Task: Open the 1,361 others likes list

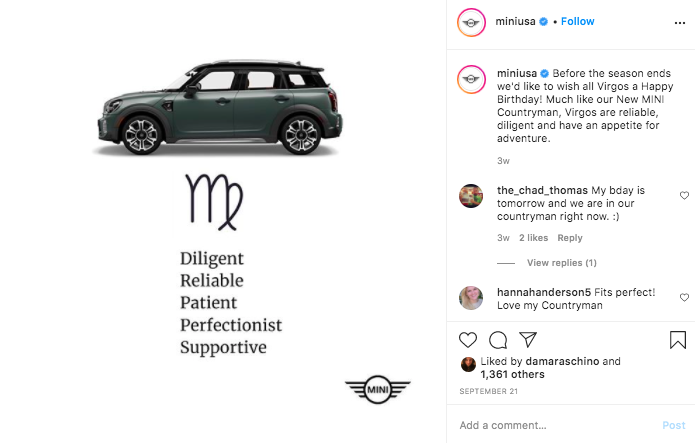Action: point(512,375)
